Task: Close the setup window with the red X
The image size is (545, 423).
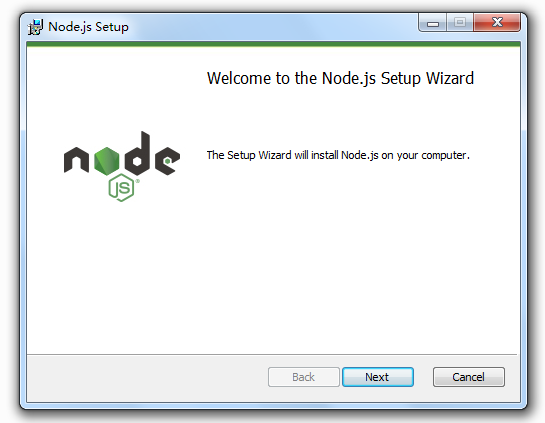Action: point(497,23)
